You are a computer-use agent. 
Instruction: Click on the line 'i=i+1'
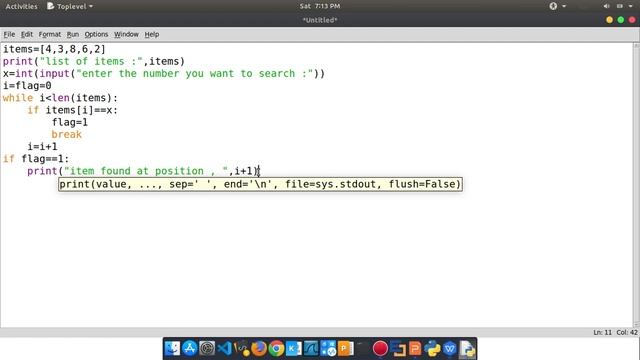click(x=42, y=147)
